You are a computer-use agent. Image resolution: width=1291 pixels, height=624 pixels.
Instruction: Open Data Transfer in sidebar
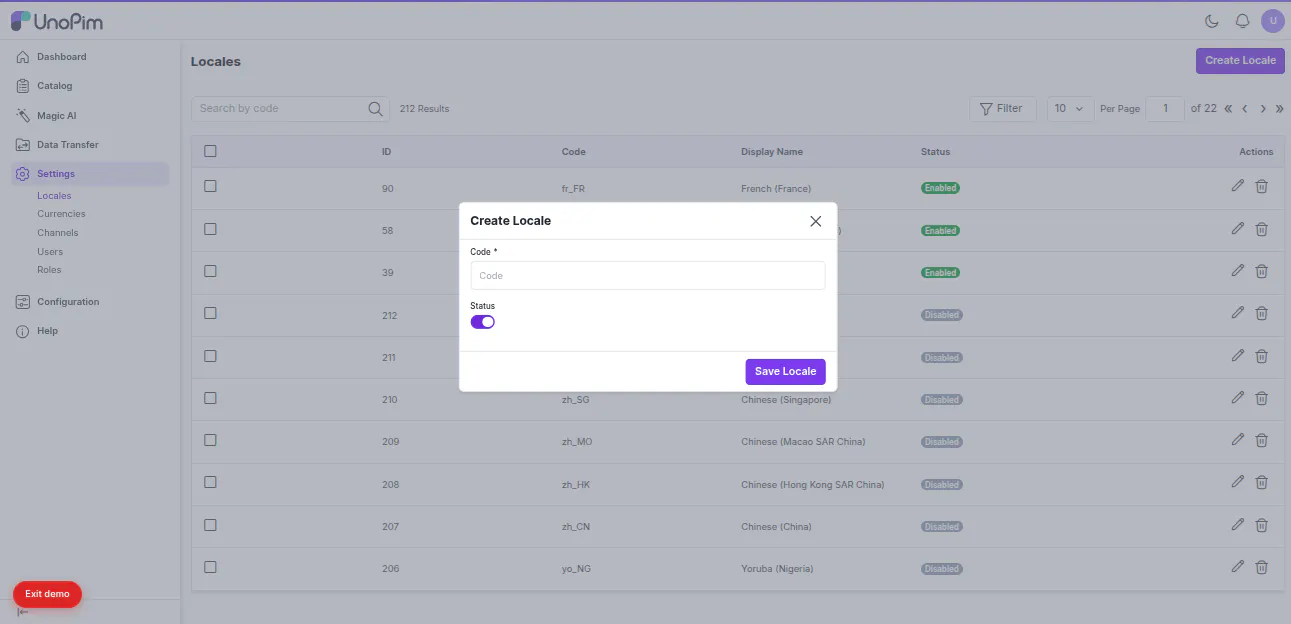(90, 145)
